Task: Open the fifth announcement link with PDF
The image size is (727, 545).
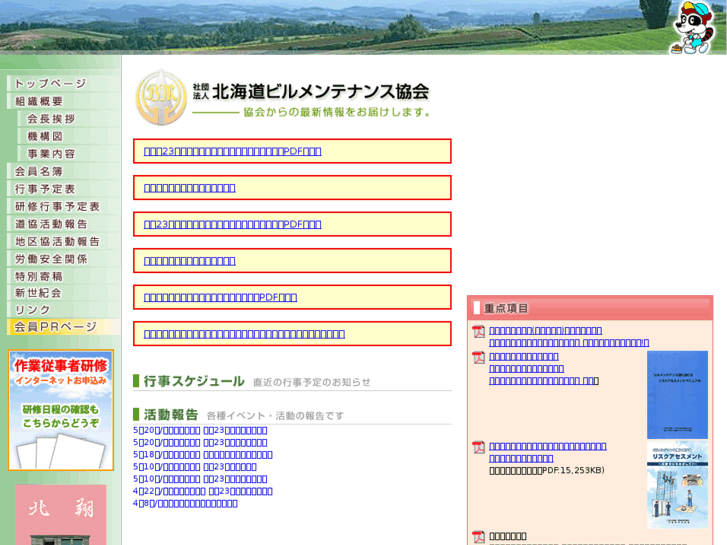Action: click(x=220, y=297)
